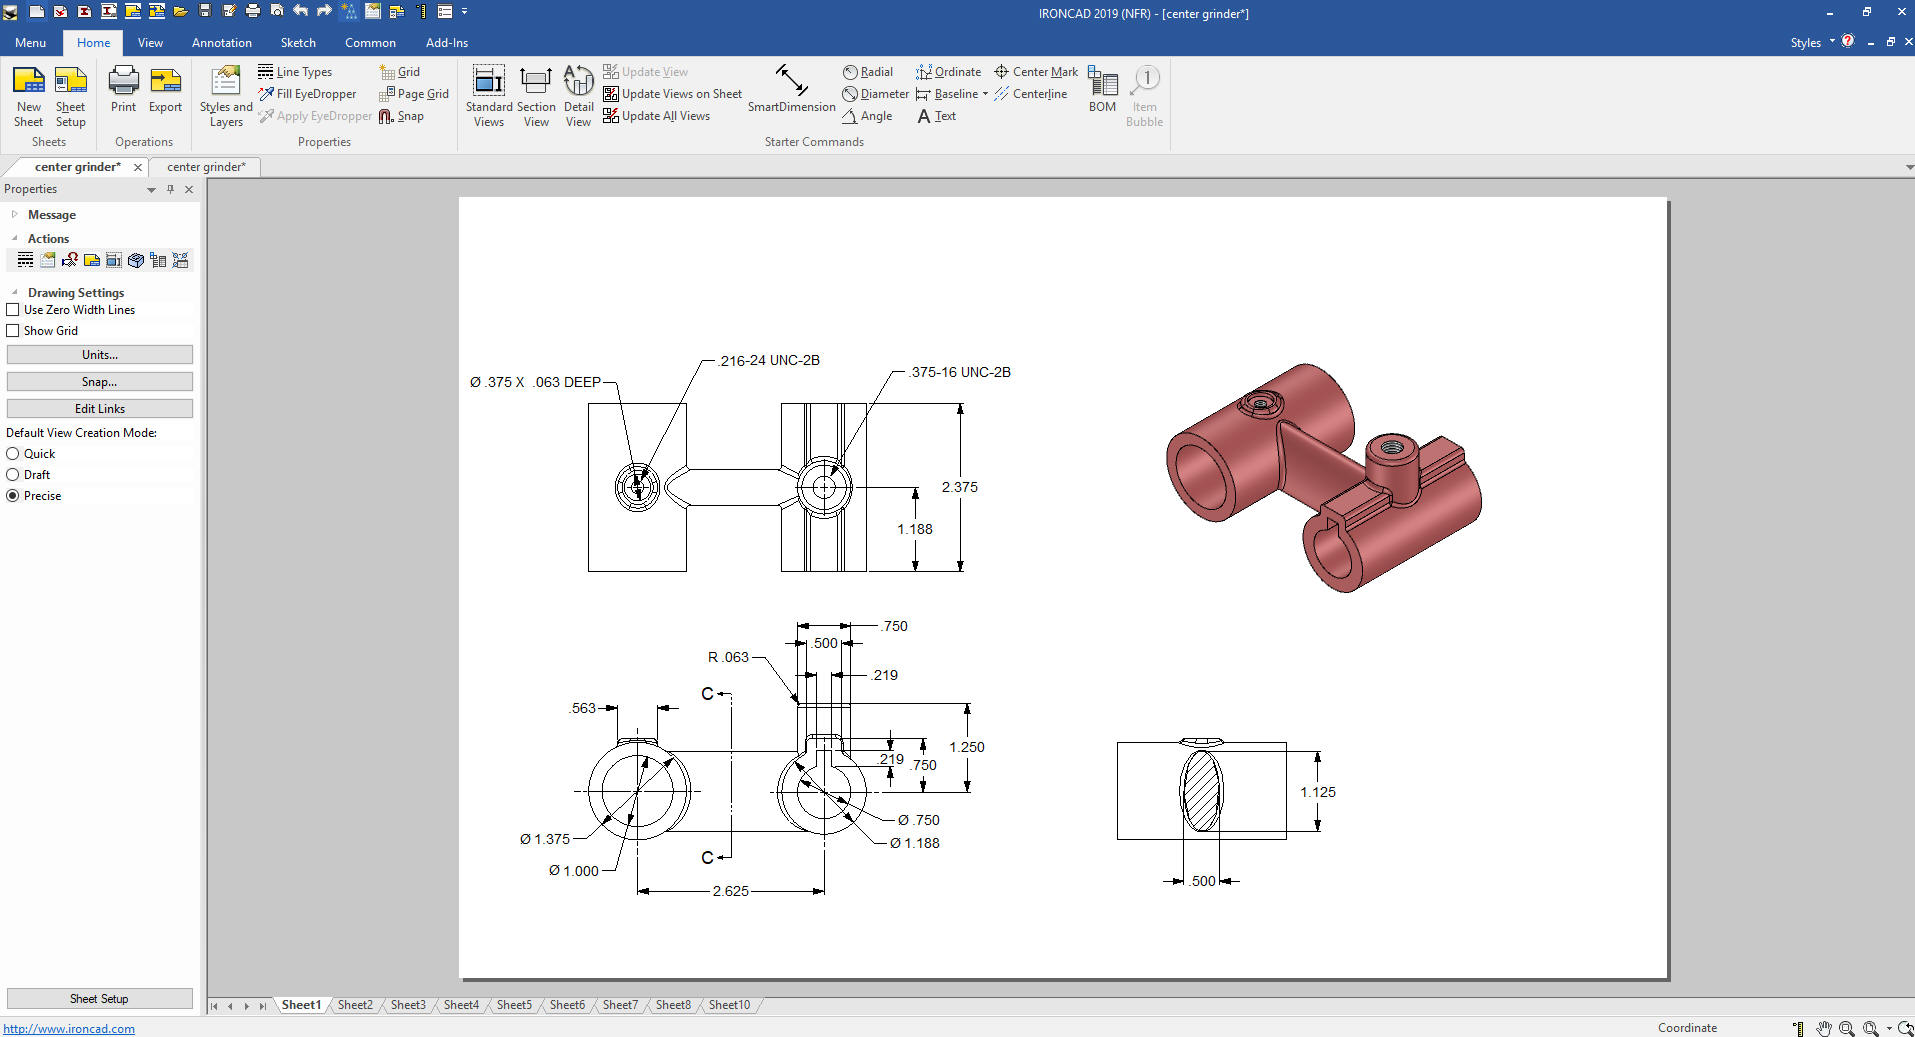
Task: Add a Center Mark
Action: pos(1036,72)
